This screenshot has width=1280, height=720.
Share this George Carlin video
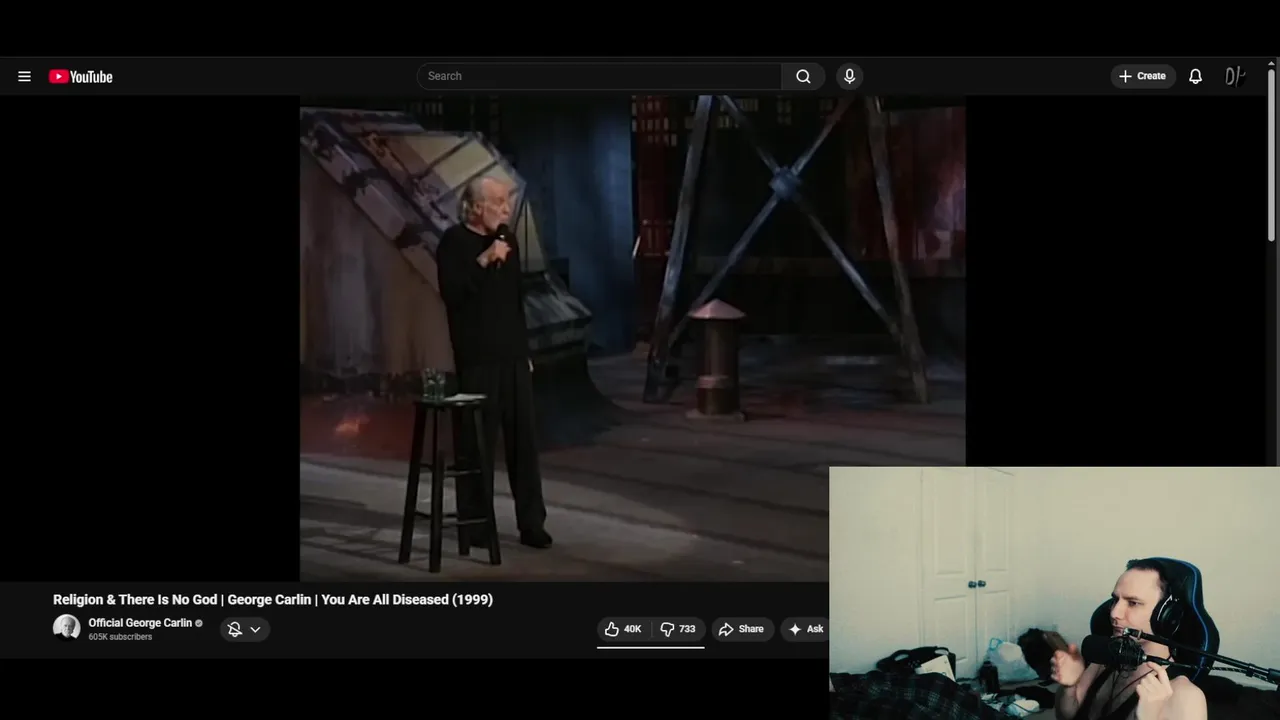tap(741, 629)
